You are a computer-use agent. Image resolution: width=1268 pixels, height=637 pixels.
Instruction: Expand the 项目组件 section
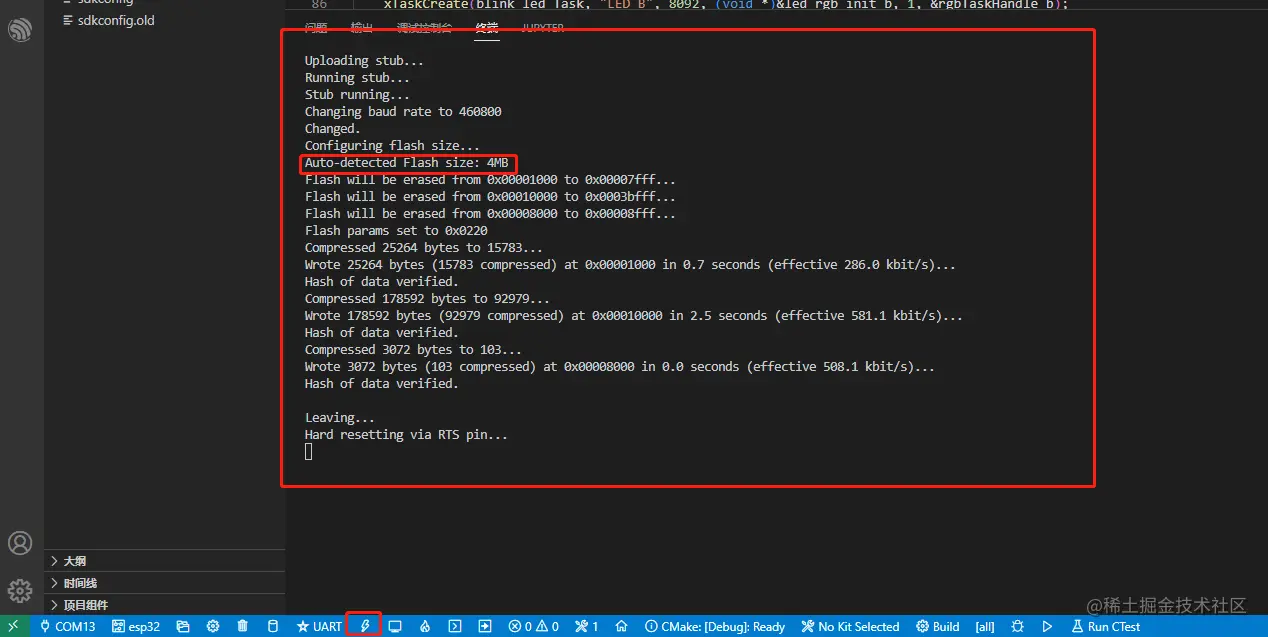click(165, 605)
